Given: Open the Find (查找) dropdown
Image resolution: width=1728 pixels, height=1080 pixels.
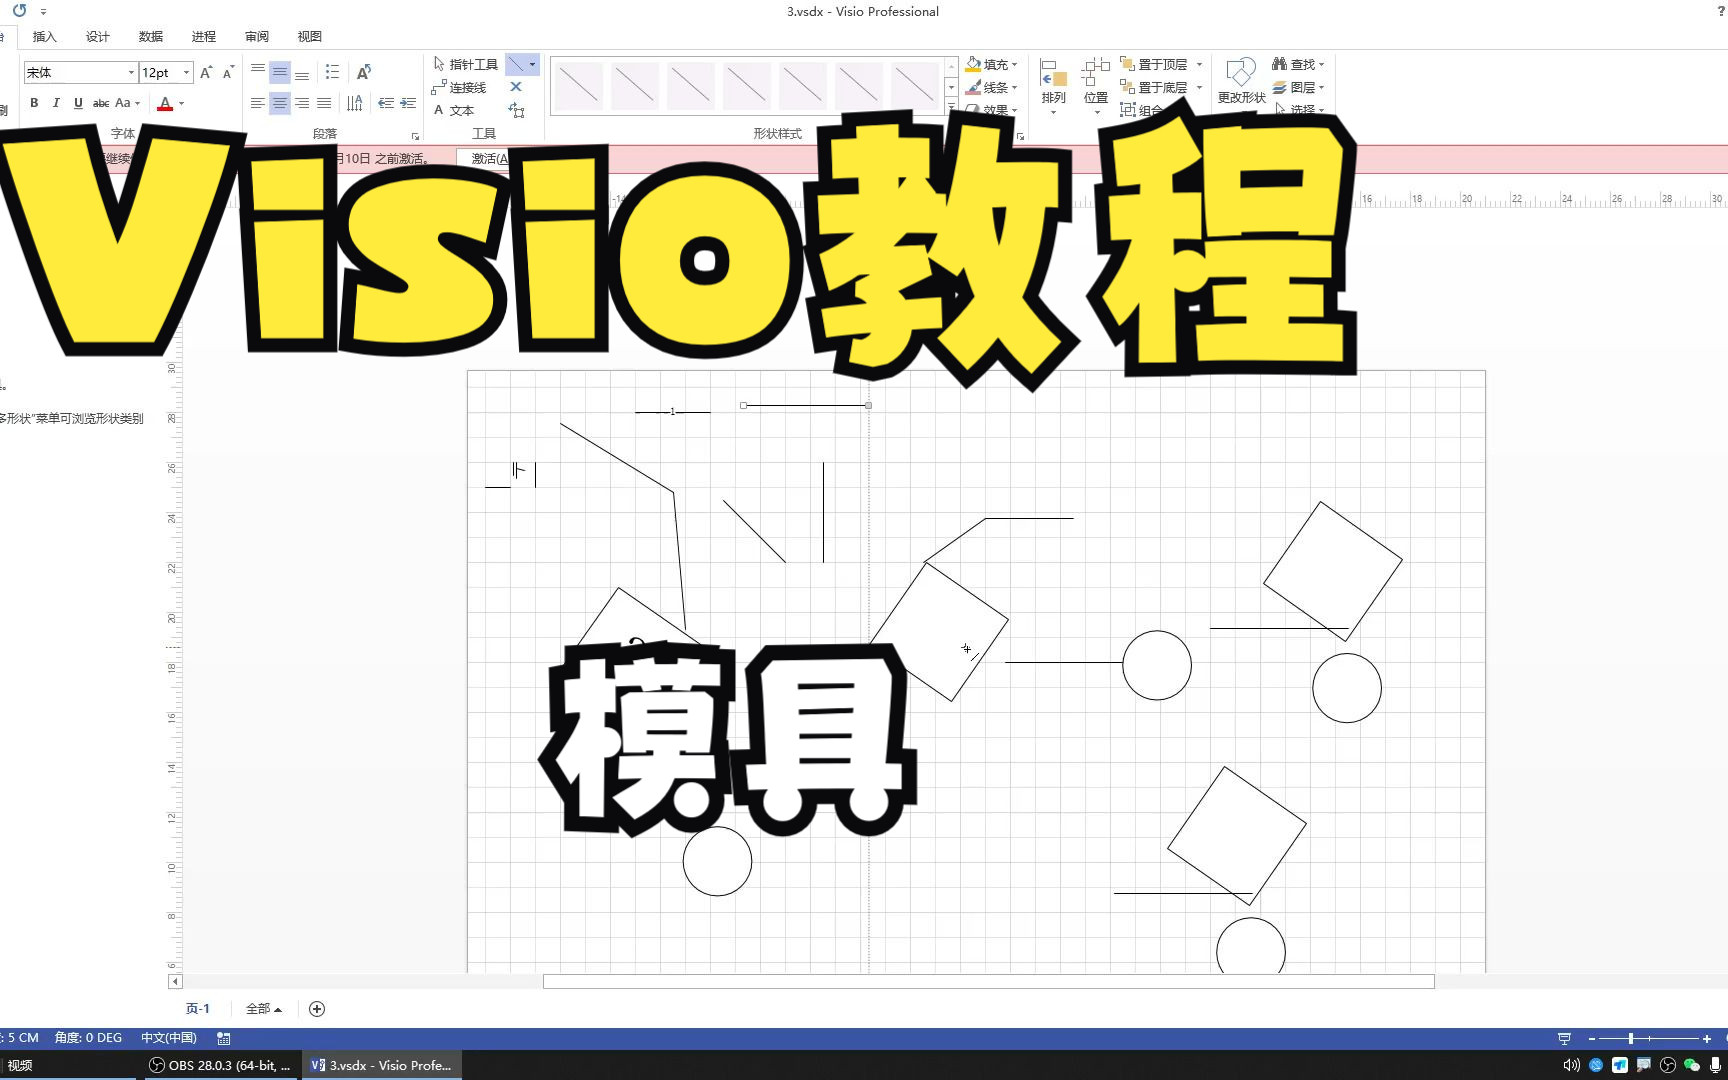Looking at the screenshot, I should click(1298, 64).
